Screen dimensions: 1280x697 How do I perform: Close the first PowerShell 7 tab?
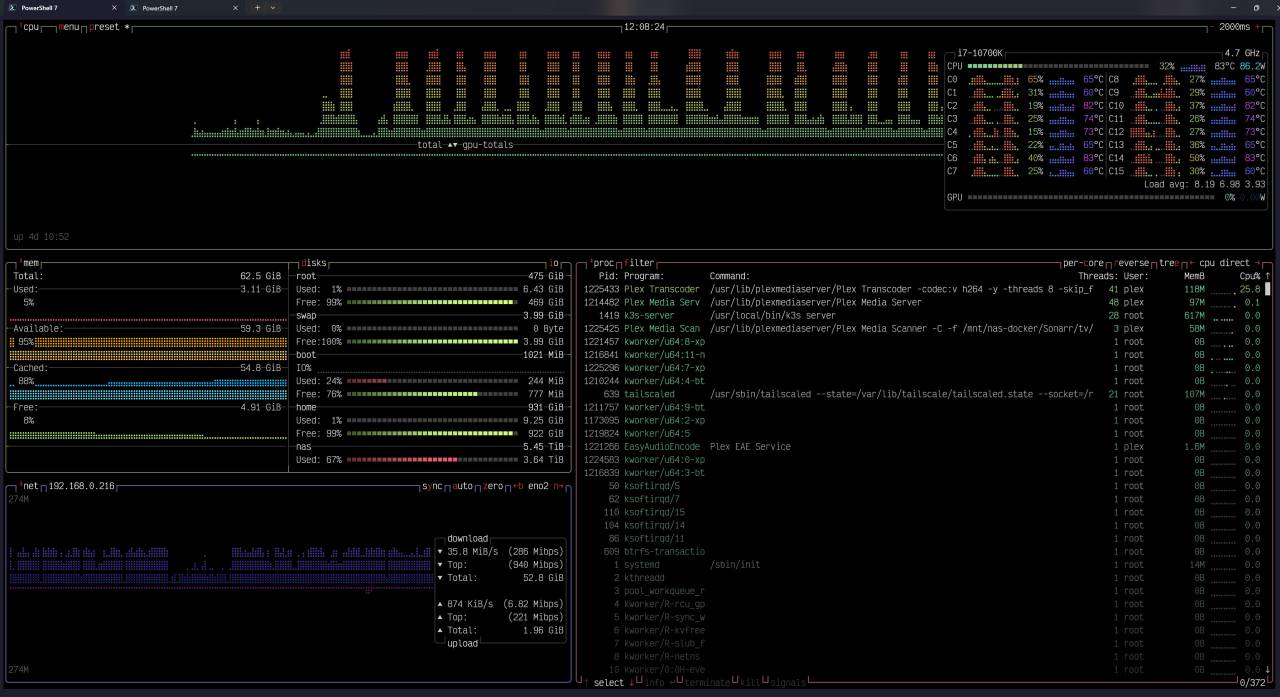click(x=115, y=8)
